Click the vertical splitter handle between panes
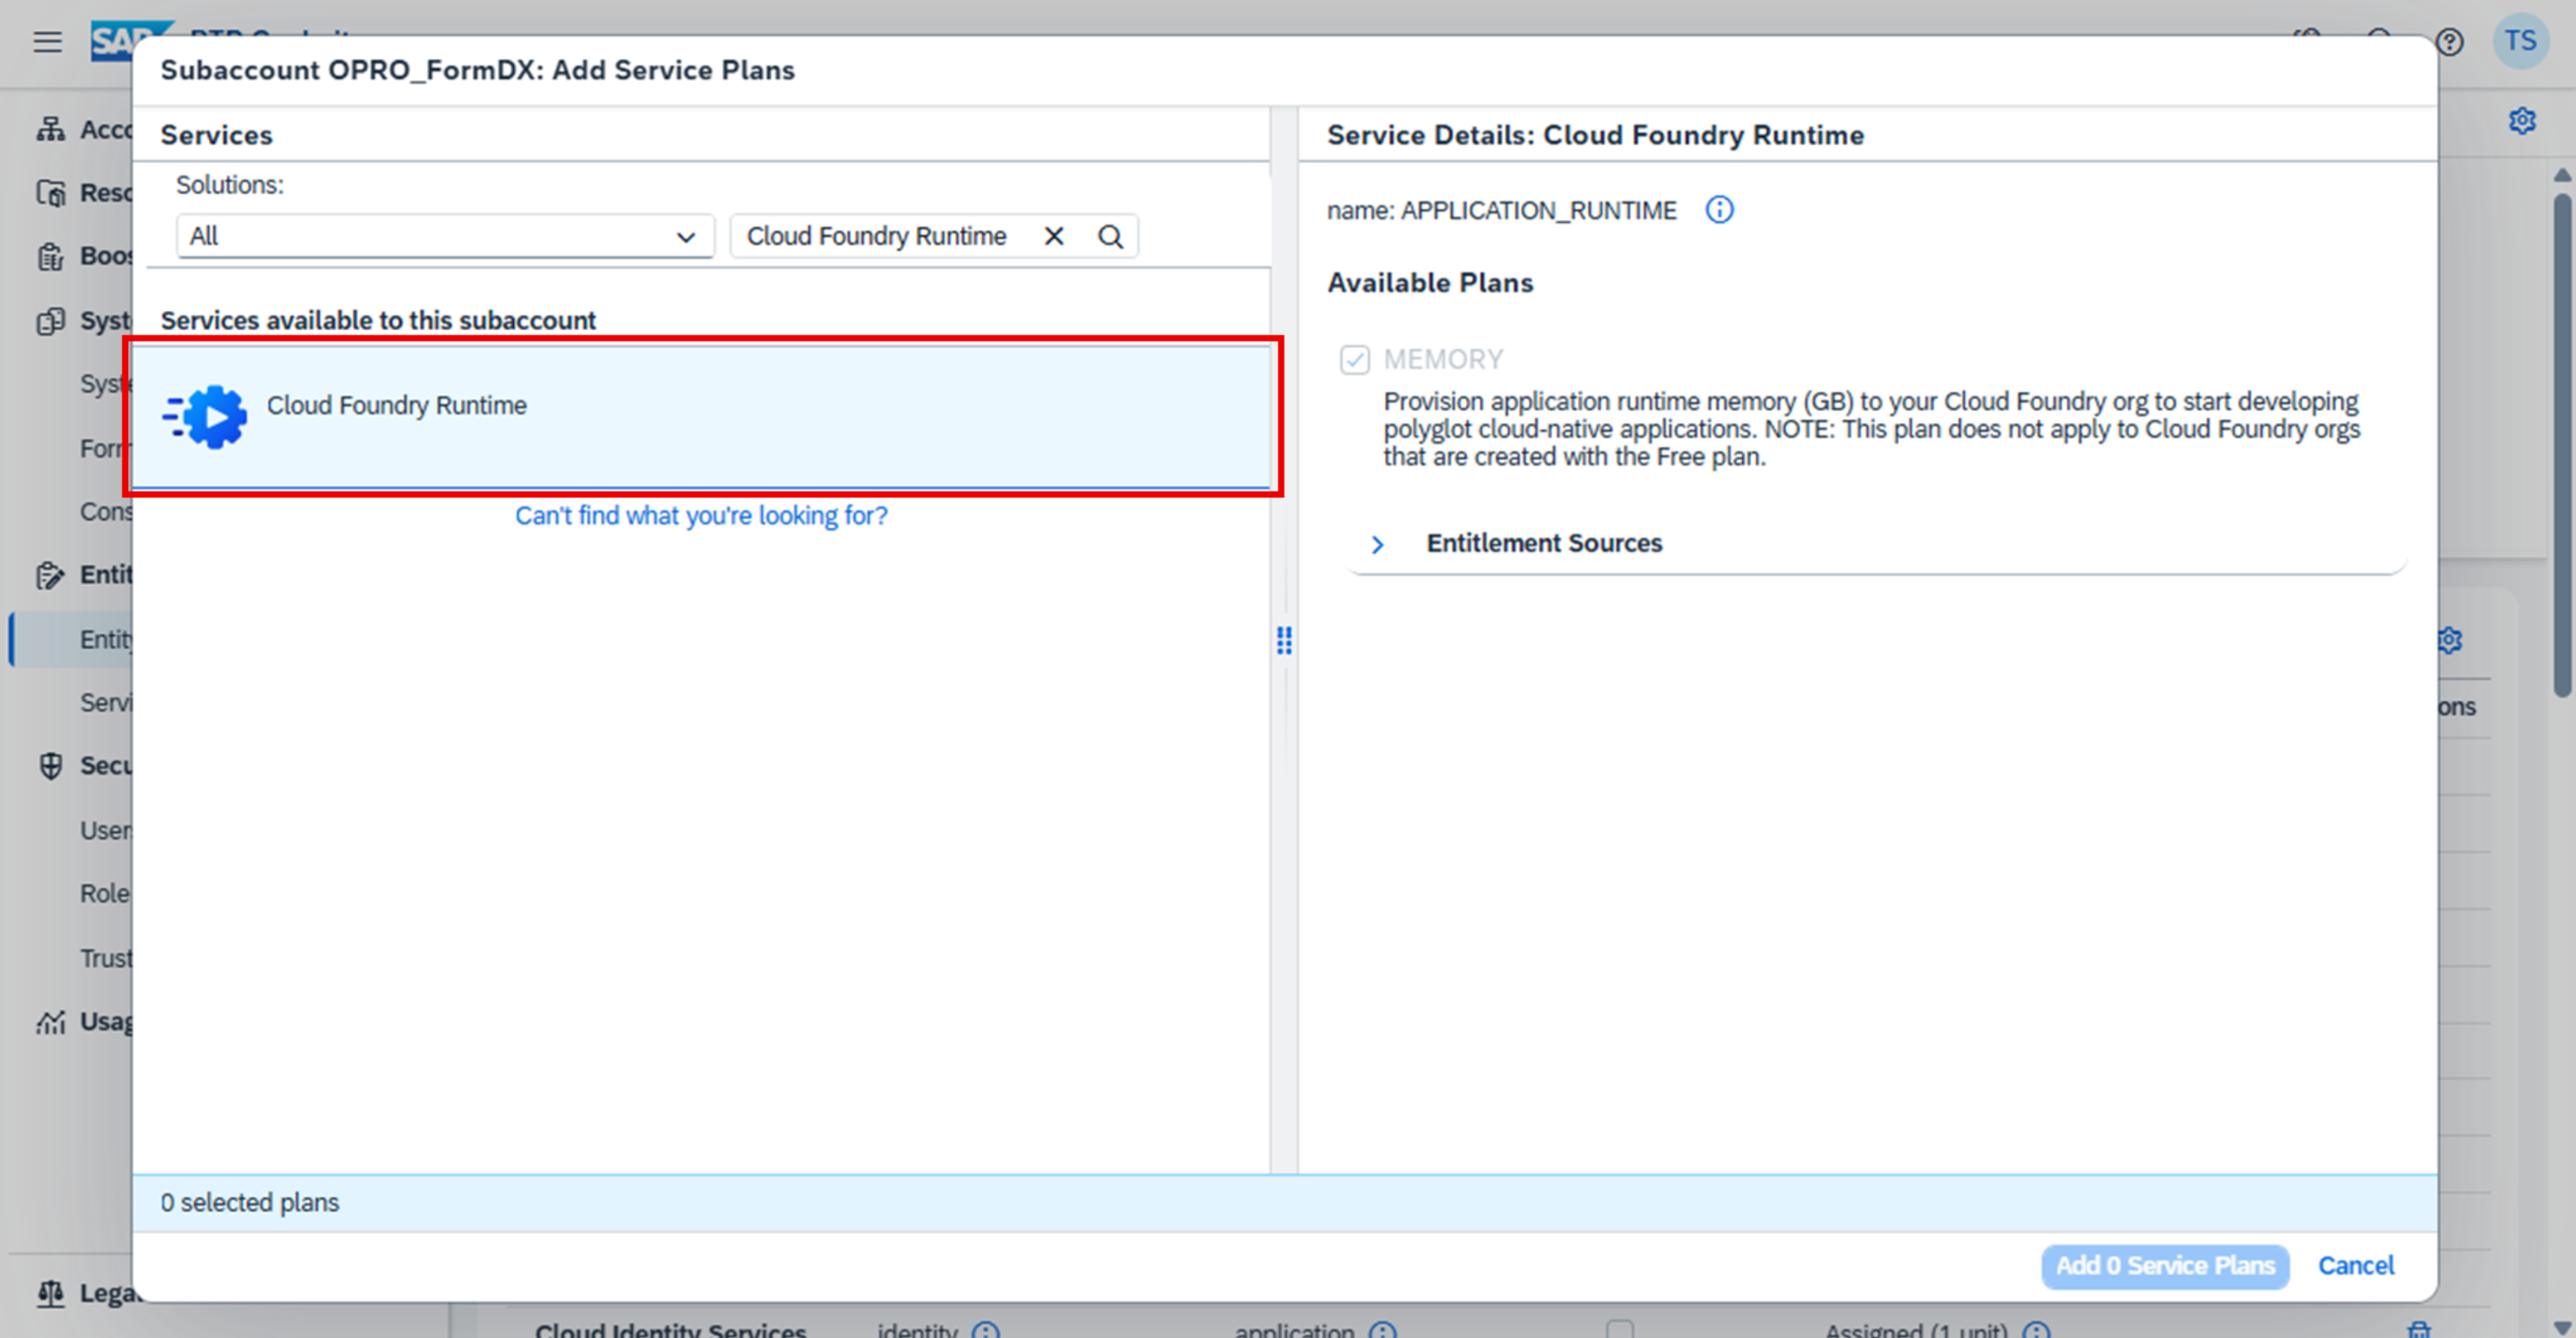This screenshot has width=2576, height=1338. pos(1284,641)
